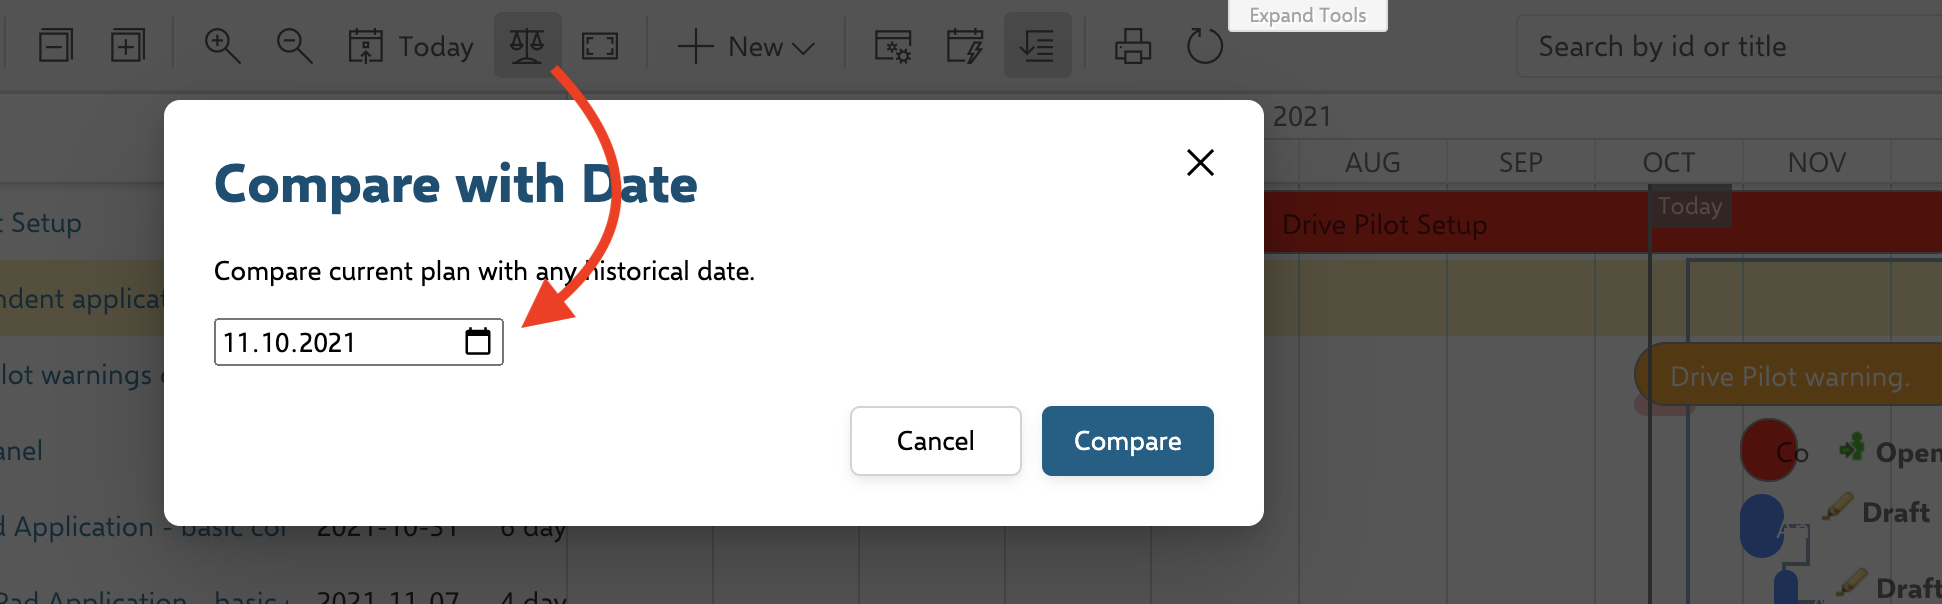
Task: Select the auto-scheduling calendar icon
Action: pyautogui.click(x=964, y=45)
